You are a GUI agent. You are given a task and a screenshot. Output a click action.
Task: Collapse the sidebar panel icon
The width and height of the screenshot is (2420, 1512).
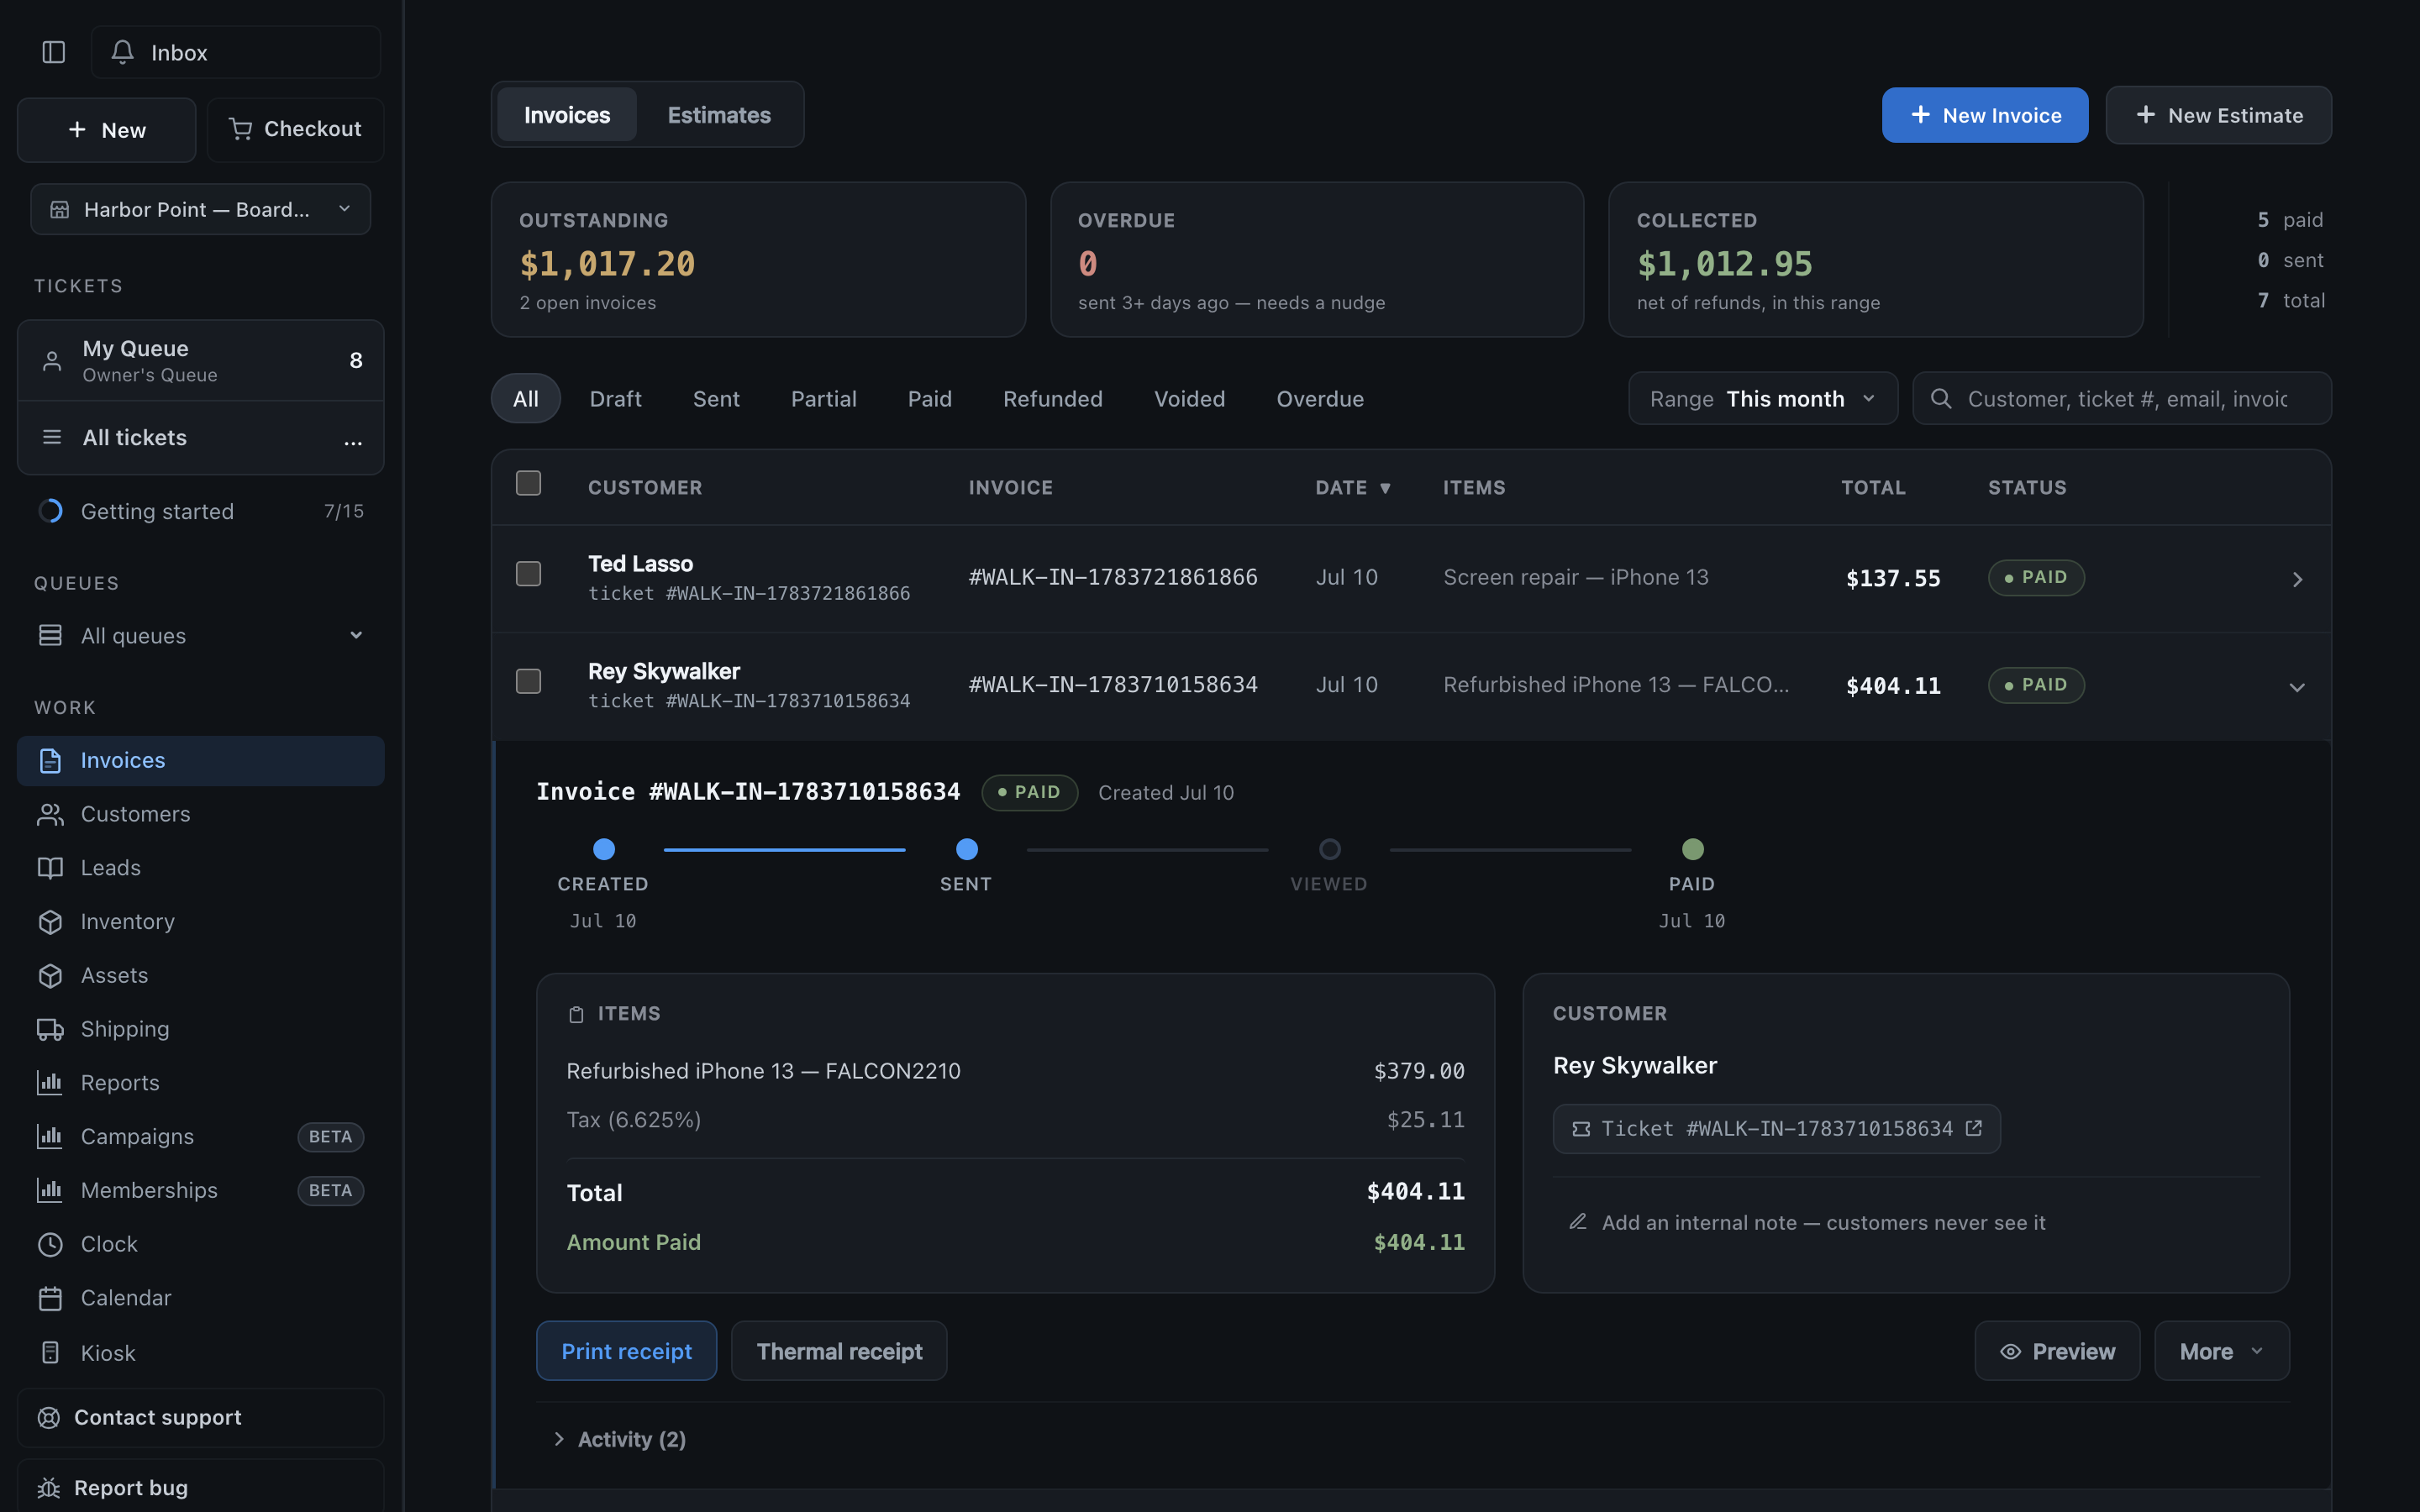click(x=54, y=52)
